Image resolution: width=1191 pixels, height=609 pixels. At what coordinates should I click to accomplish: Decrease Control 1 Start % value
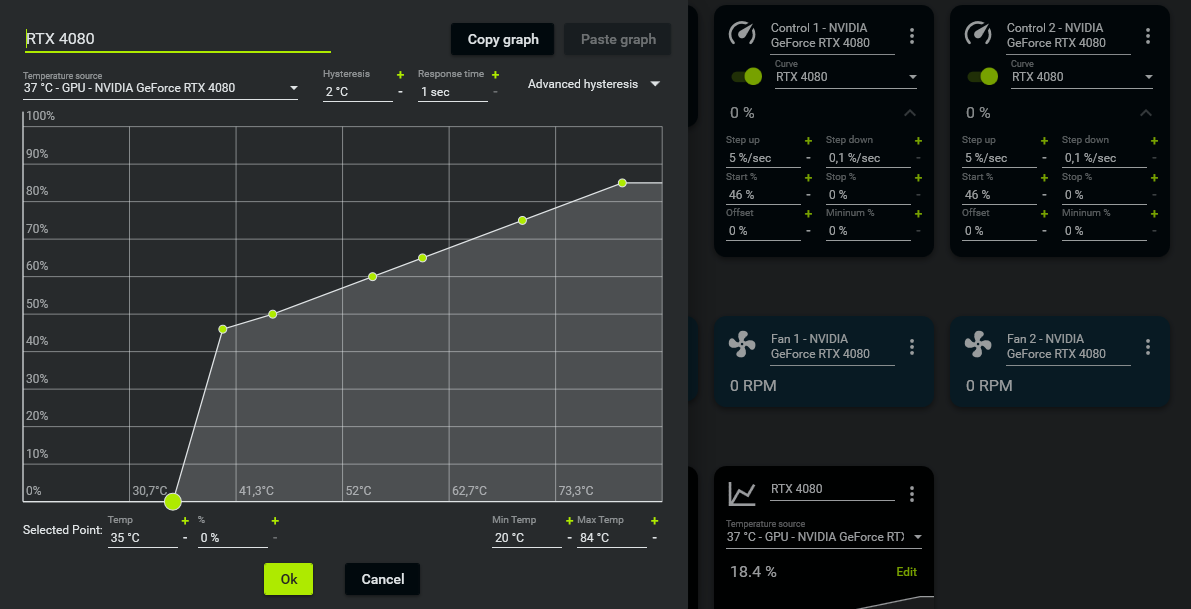[808, 194]
